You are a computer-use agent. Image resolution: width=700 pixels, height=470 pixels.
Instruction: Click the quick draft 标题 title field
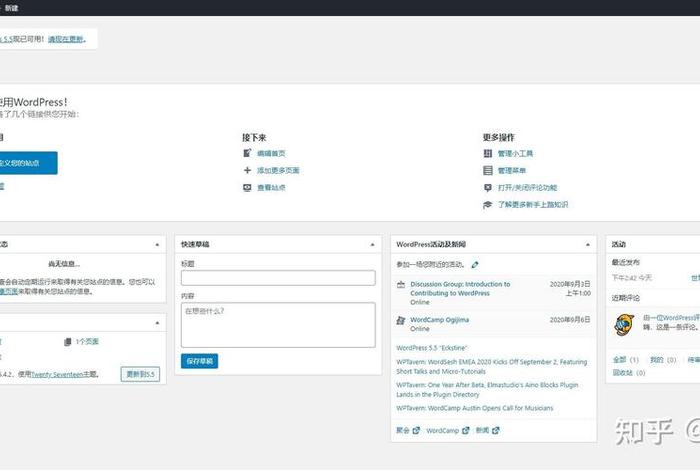tap(278, 278)
